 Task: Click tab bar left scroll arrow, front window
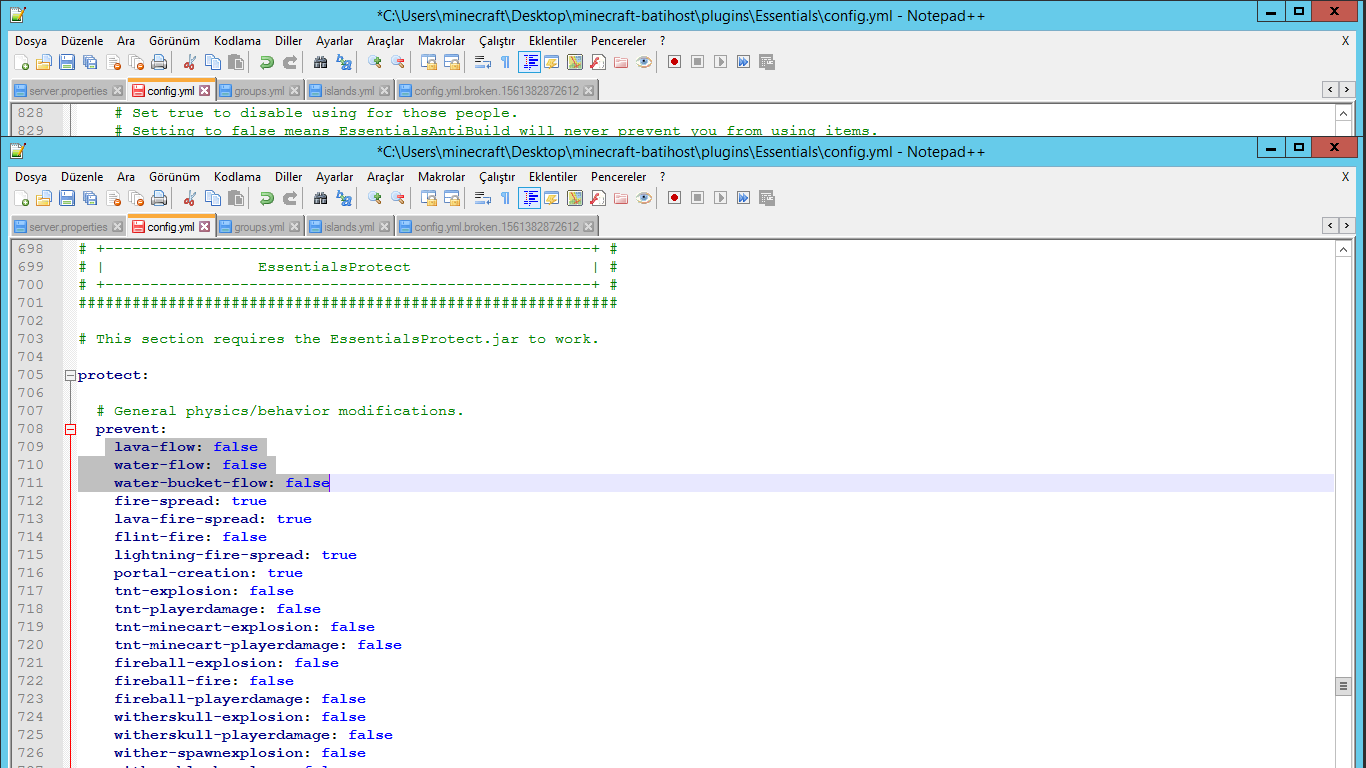tap(1330, 225)
